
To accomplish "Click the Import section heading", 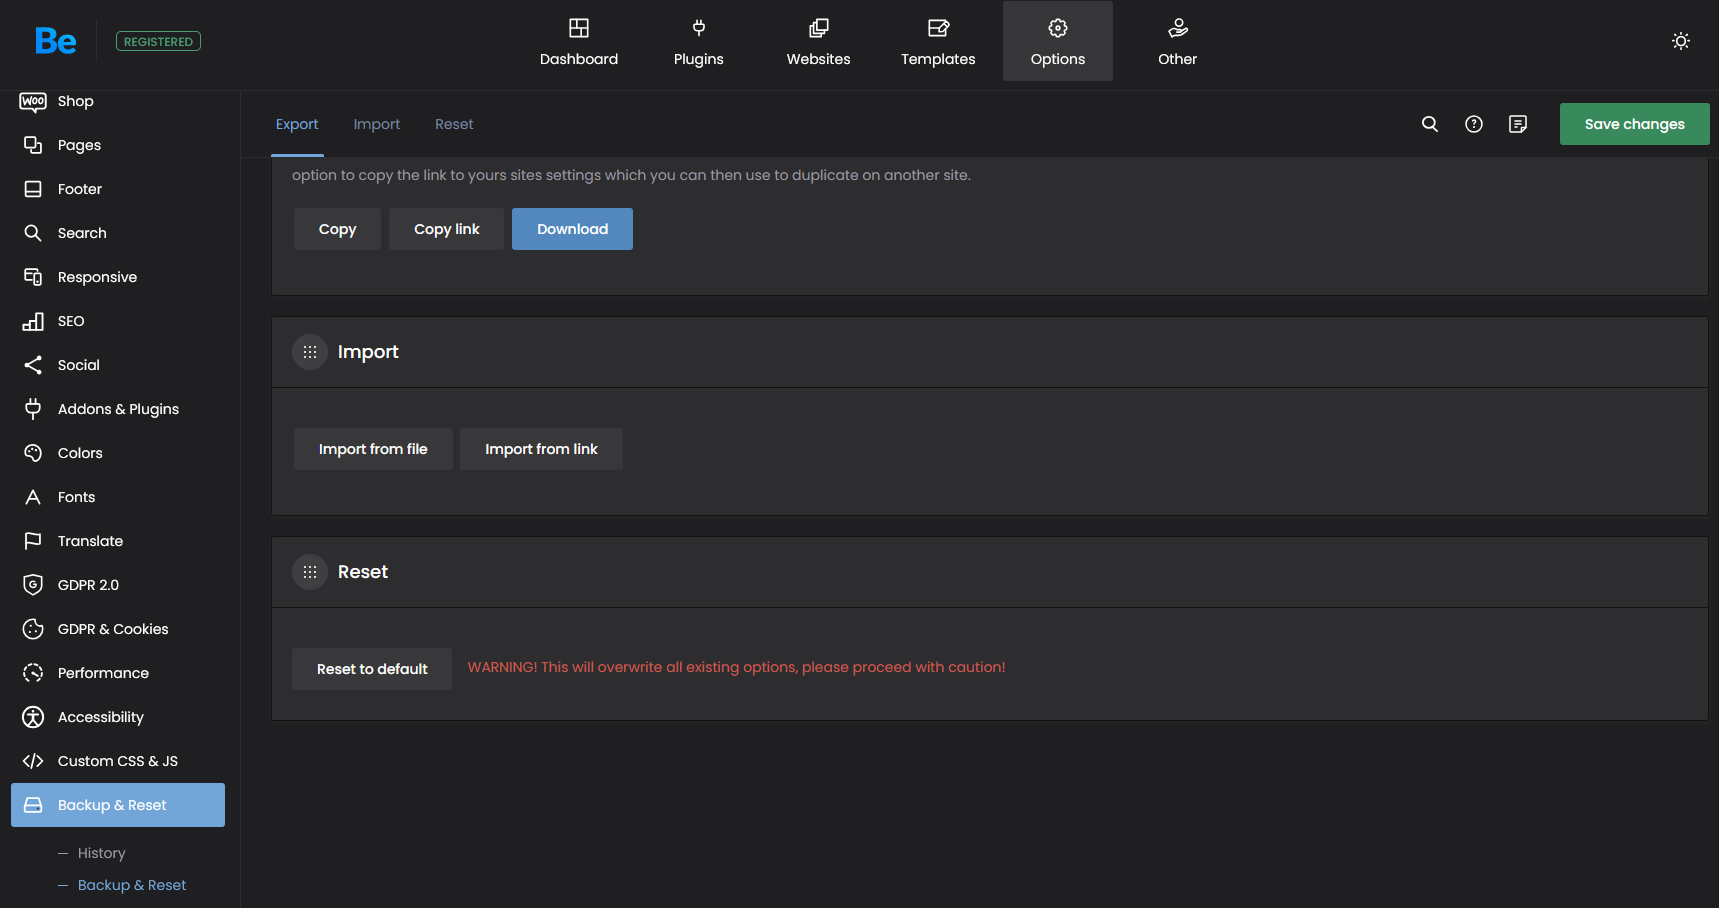I will (x=368, y=352).
